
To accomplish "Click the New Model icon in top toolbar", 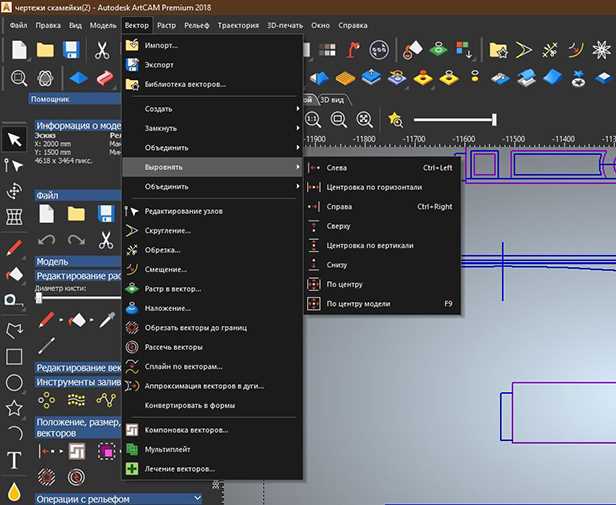I will [19, 50].
